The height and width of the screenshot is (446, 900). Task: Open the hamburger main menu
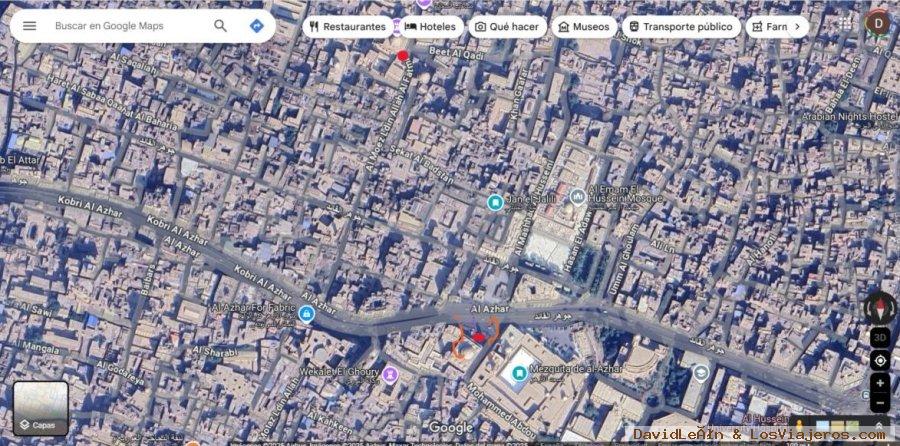29,26
